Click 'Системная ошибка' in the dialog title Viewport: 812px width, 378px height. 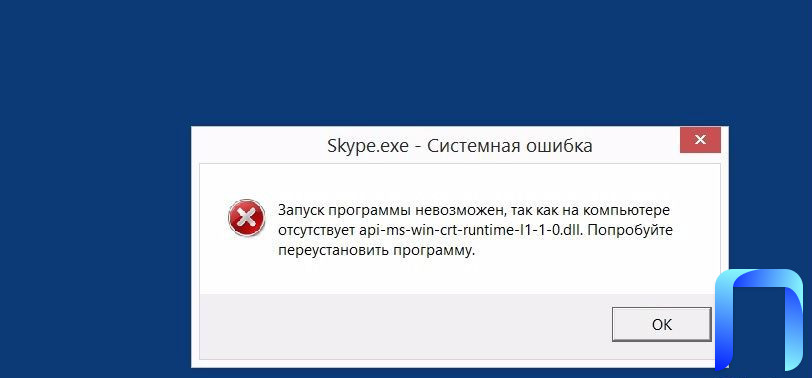click(510, 146)
